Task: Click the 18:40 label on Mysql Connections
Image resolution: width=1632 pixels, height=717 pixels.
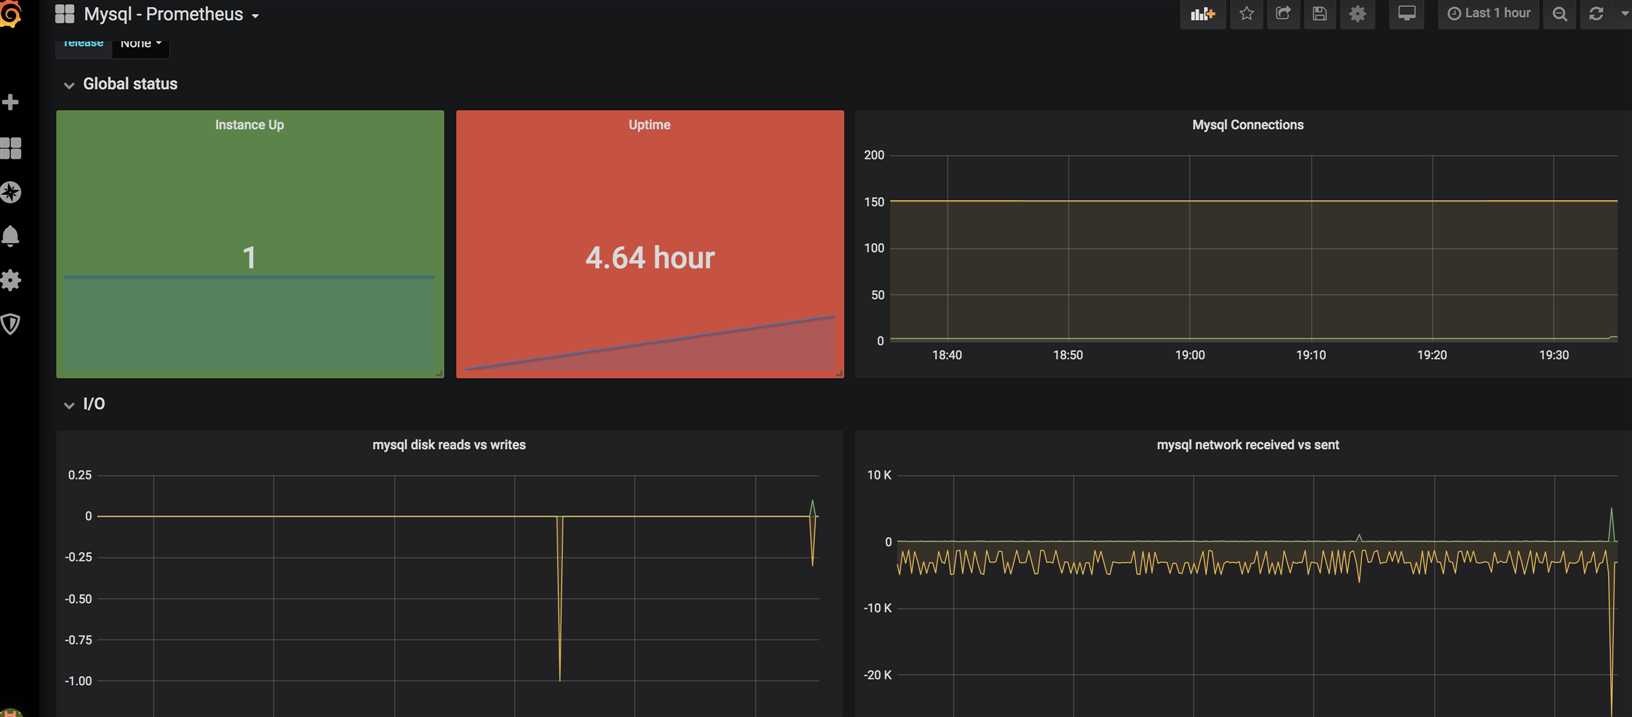Action: (947, 355)
